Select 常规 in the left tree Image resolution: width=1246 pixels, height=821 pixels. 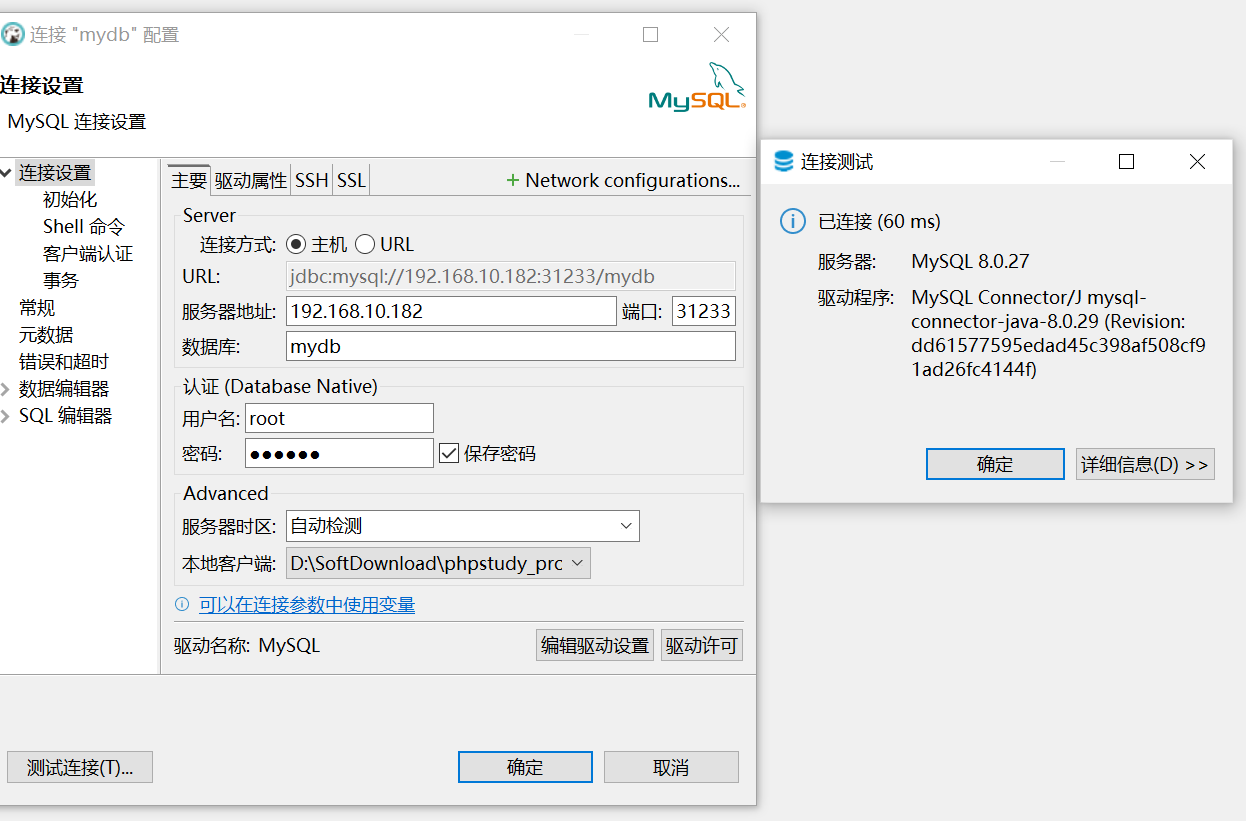(37, 308)
